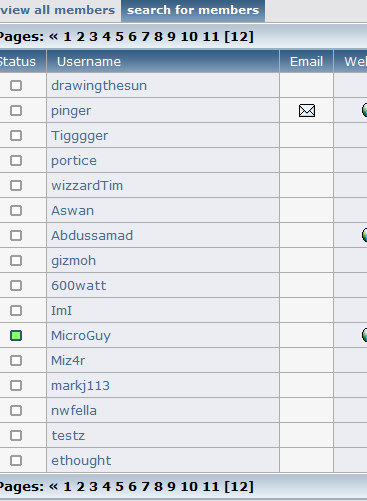Sort by Username column header
The image size is (367, 501).
89,62
